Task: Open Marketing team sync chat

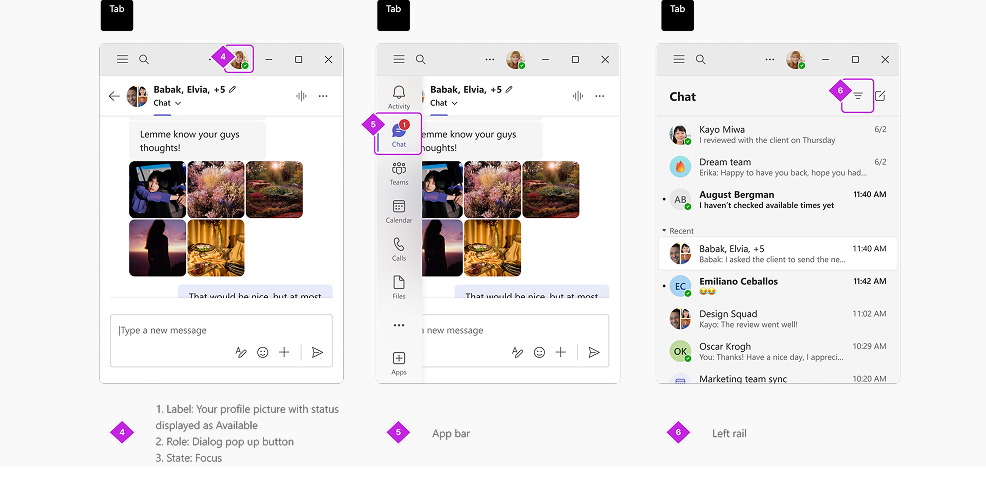Action: tap(778, 377)
